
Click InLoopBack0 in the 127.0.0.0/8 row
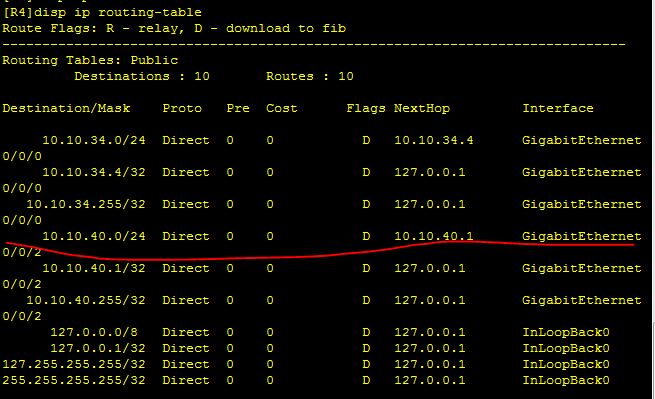click(566, 333)
